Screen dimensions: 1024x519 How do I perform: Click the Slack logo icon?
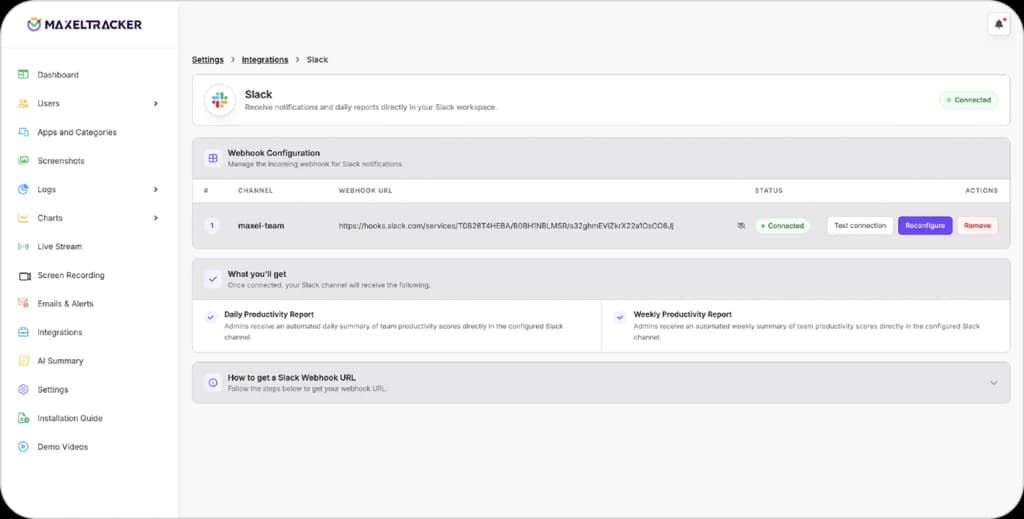click(220, 100)
